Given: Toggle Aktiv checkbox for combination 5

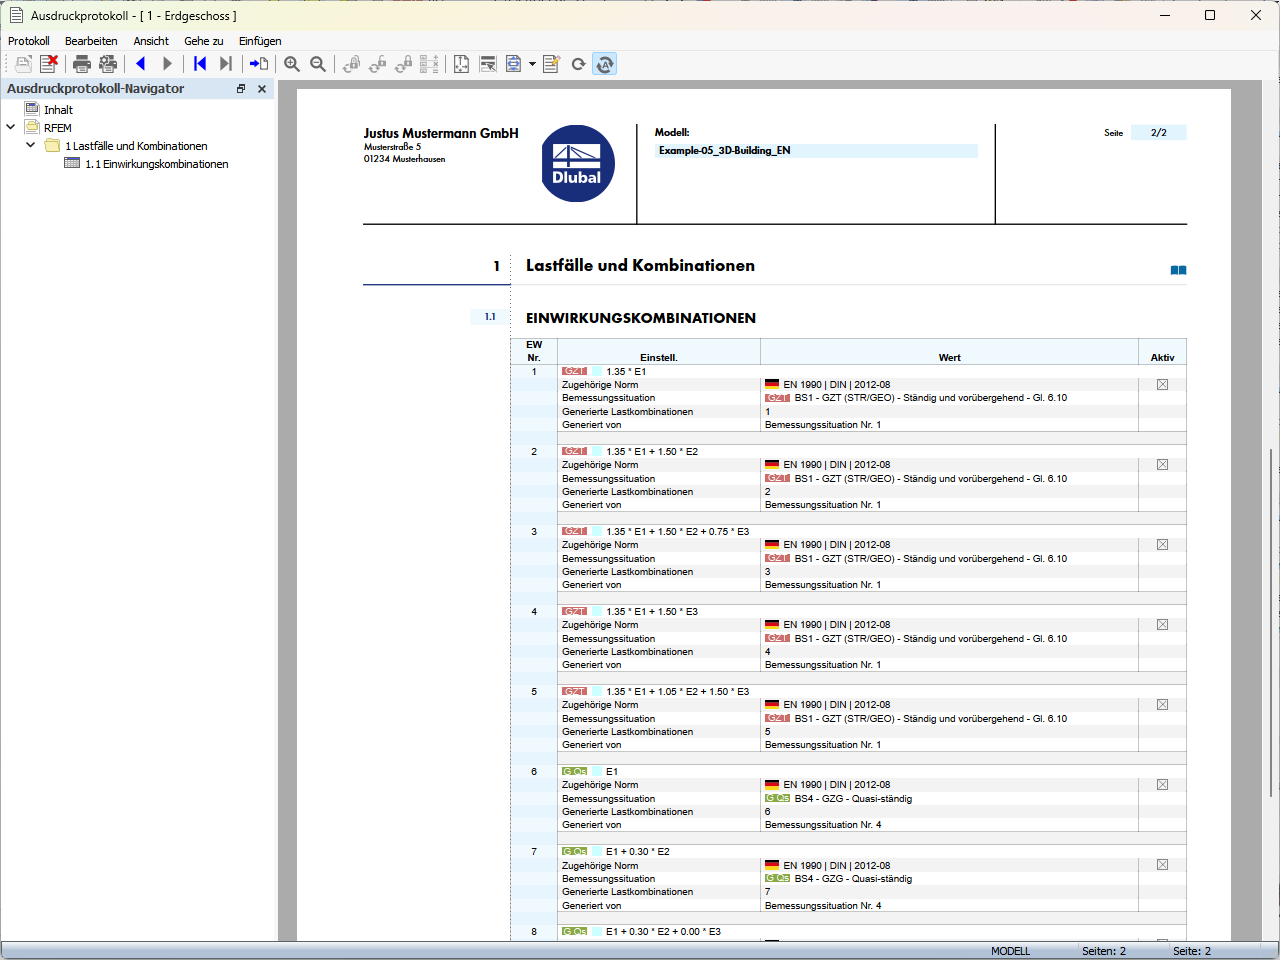Looking at the screenshot, I should 1162,705.
